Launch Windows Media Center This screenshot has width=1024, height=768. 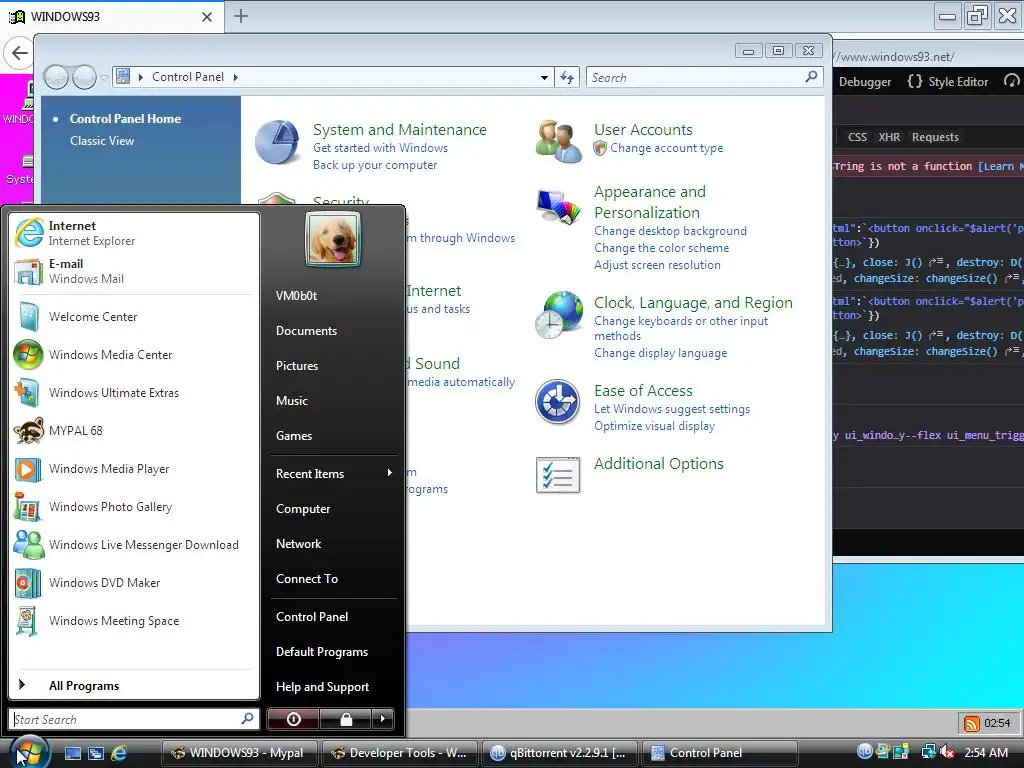[134, 355]
